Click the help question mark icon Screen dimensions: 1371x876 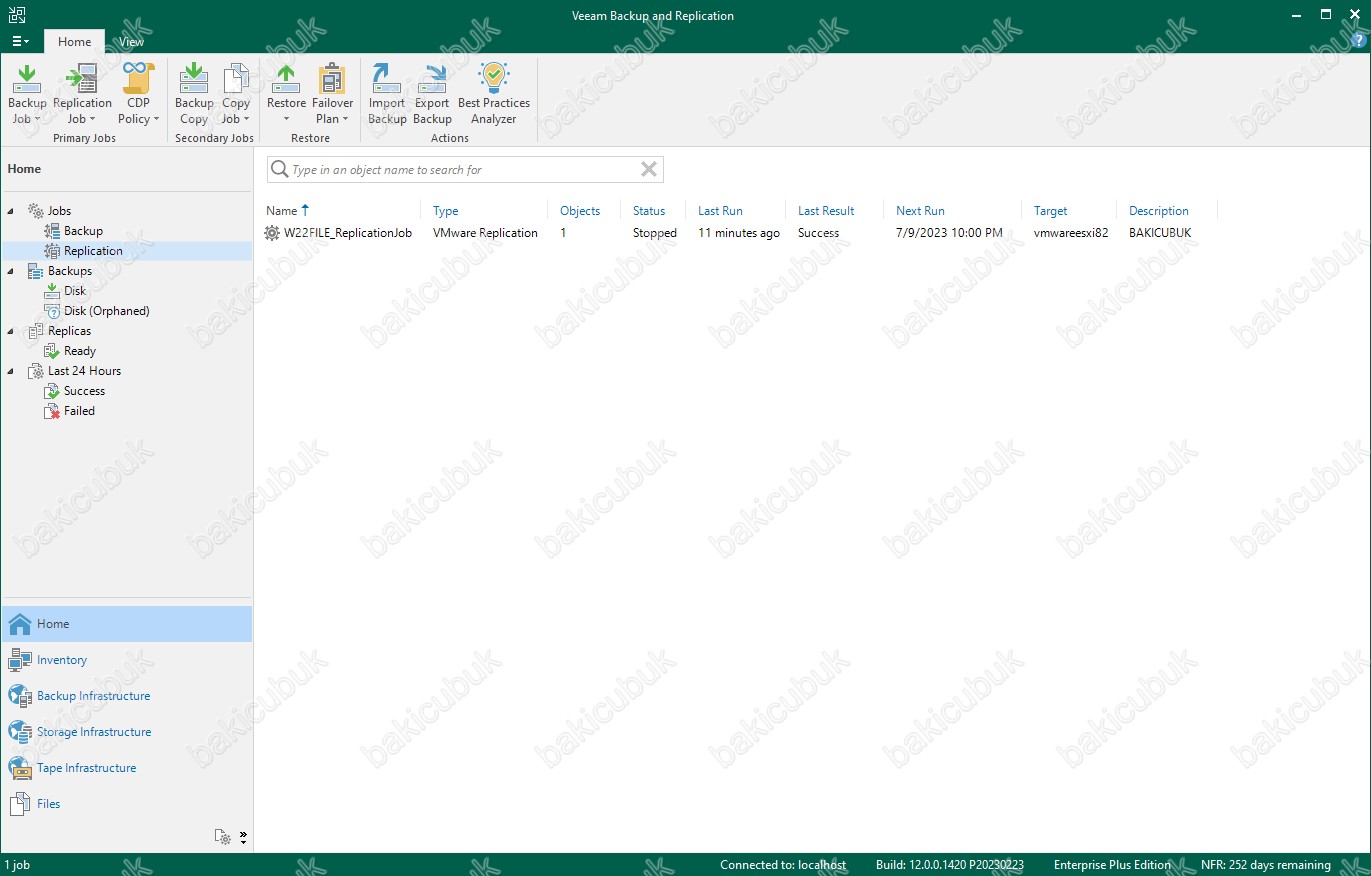[x=1357, y=41]
